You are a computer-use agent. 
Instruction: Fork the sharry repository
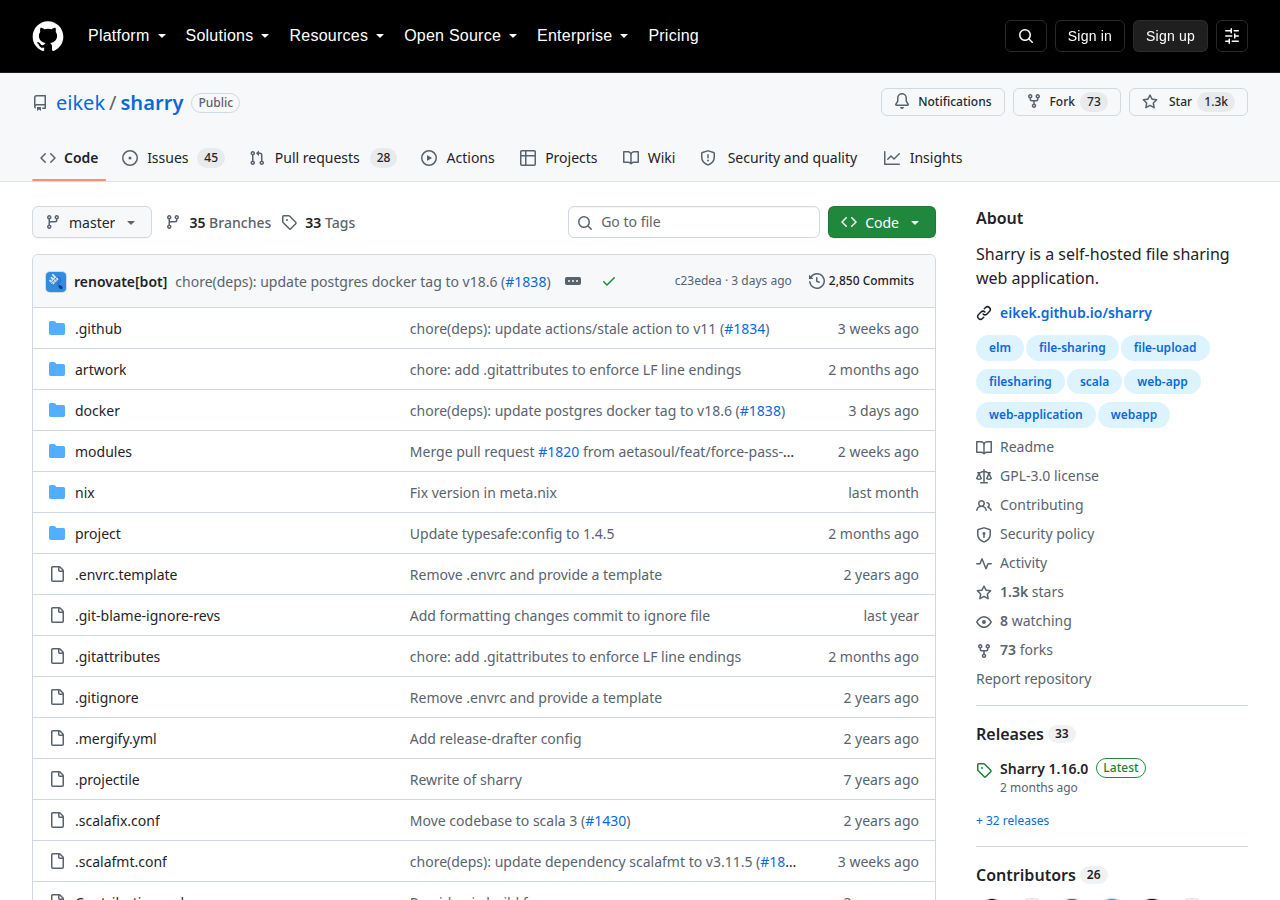(1067, 102)
